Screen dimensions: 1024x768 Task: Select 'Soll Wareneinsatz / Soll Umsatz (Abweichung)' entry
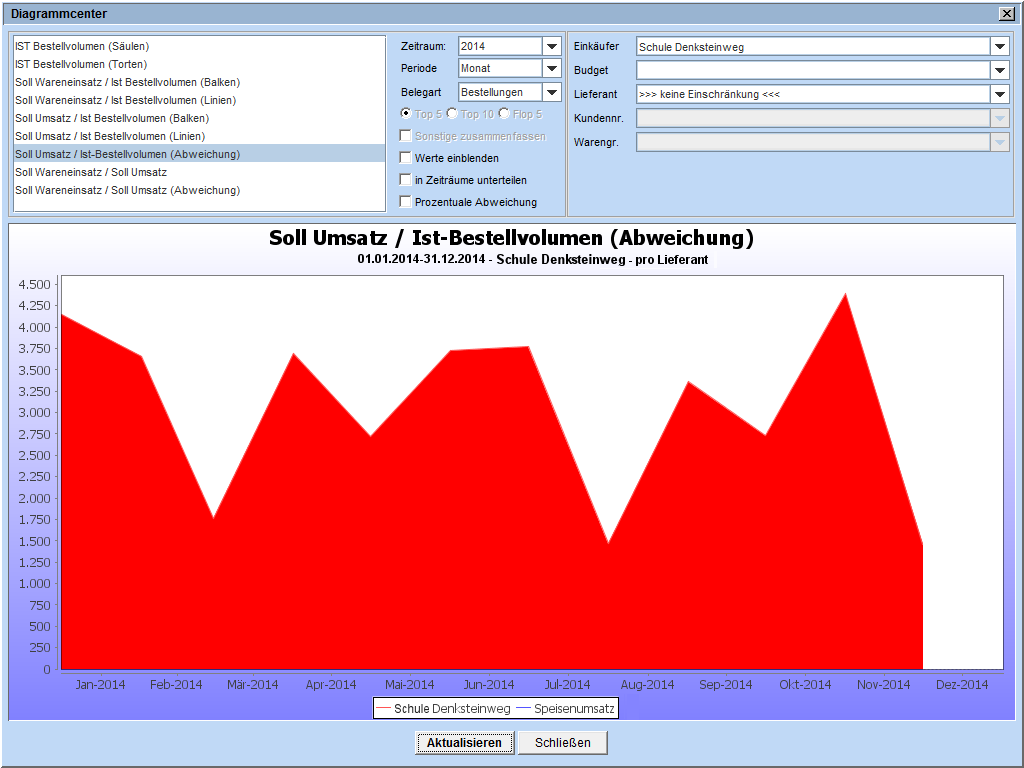point(127,190)
